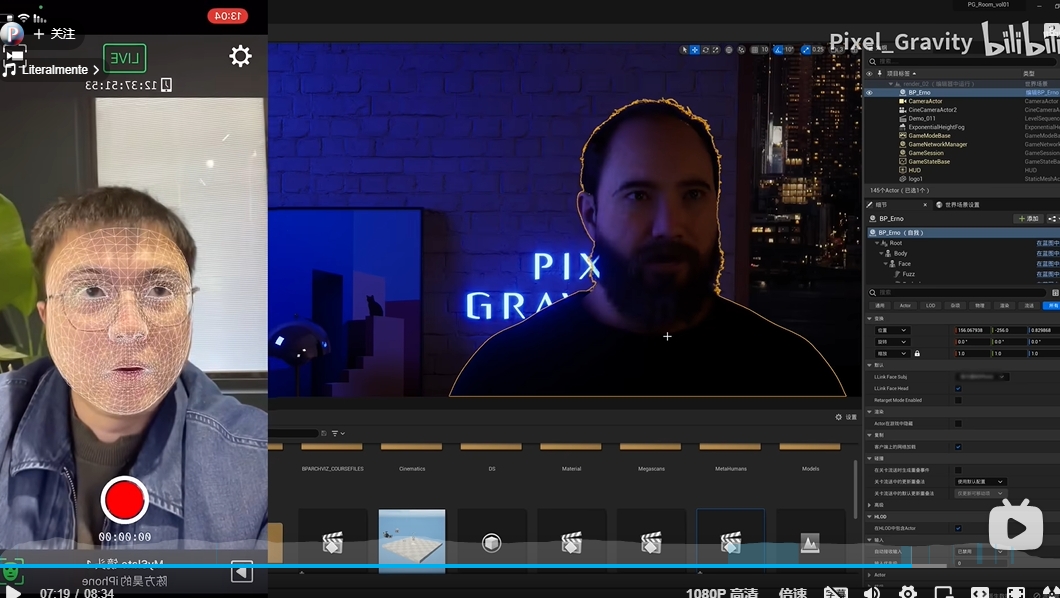Pick the rotate tool in the viewport toolbar
The image size is (1060, 598).
click(705, 49)
